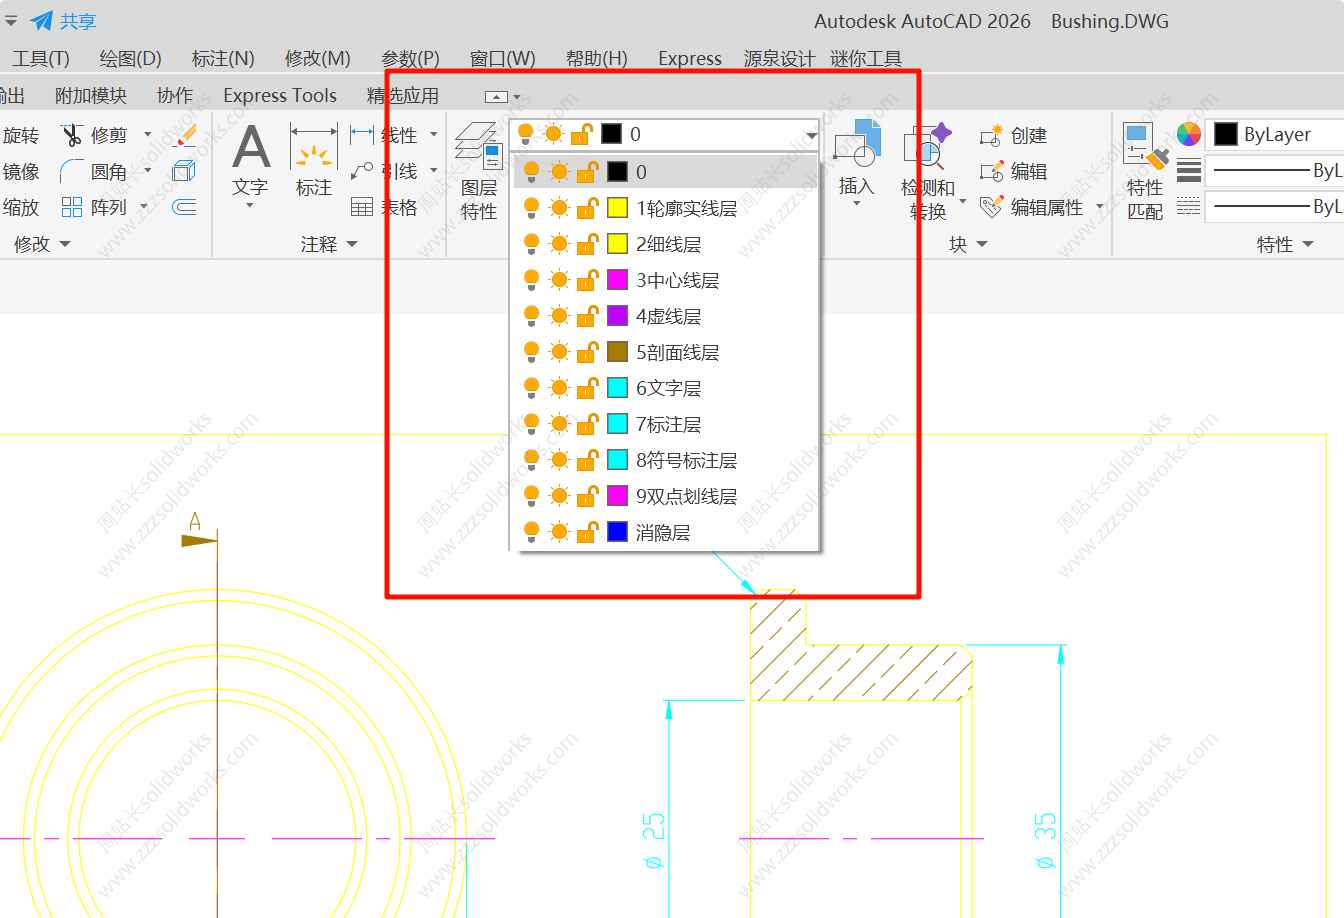Viewport: 1344px width, 918px height.
Task: Select the Text (文字) large A tool
Action: click(x=251, y=147)
